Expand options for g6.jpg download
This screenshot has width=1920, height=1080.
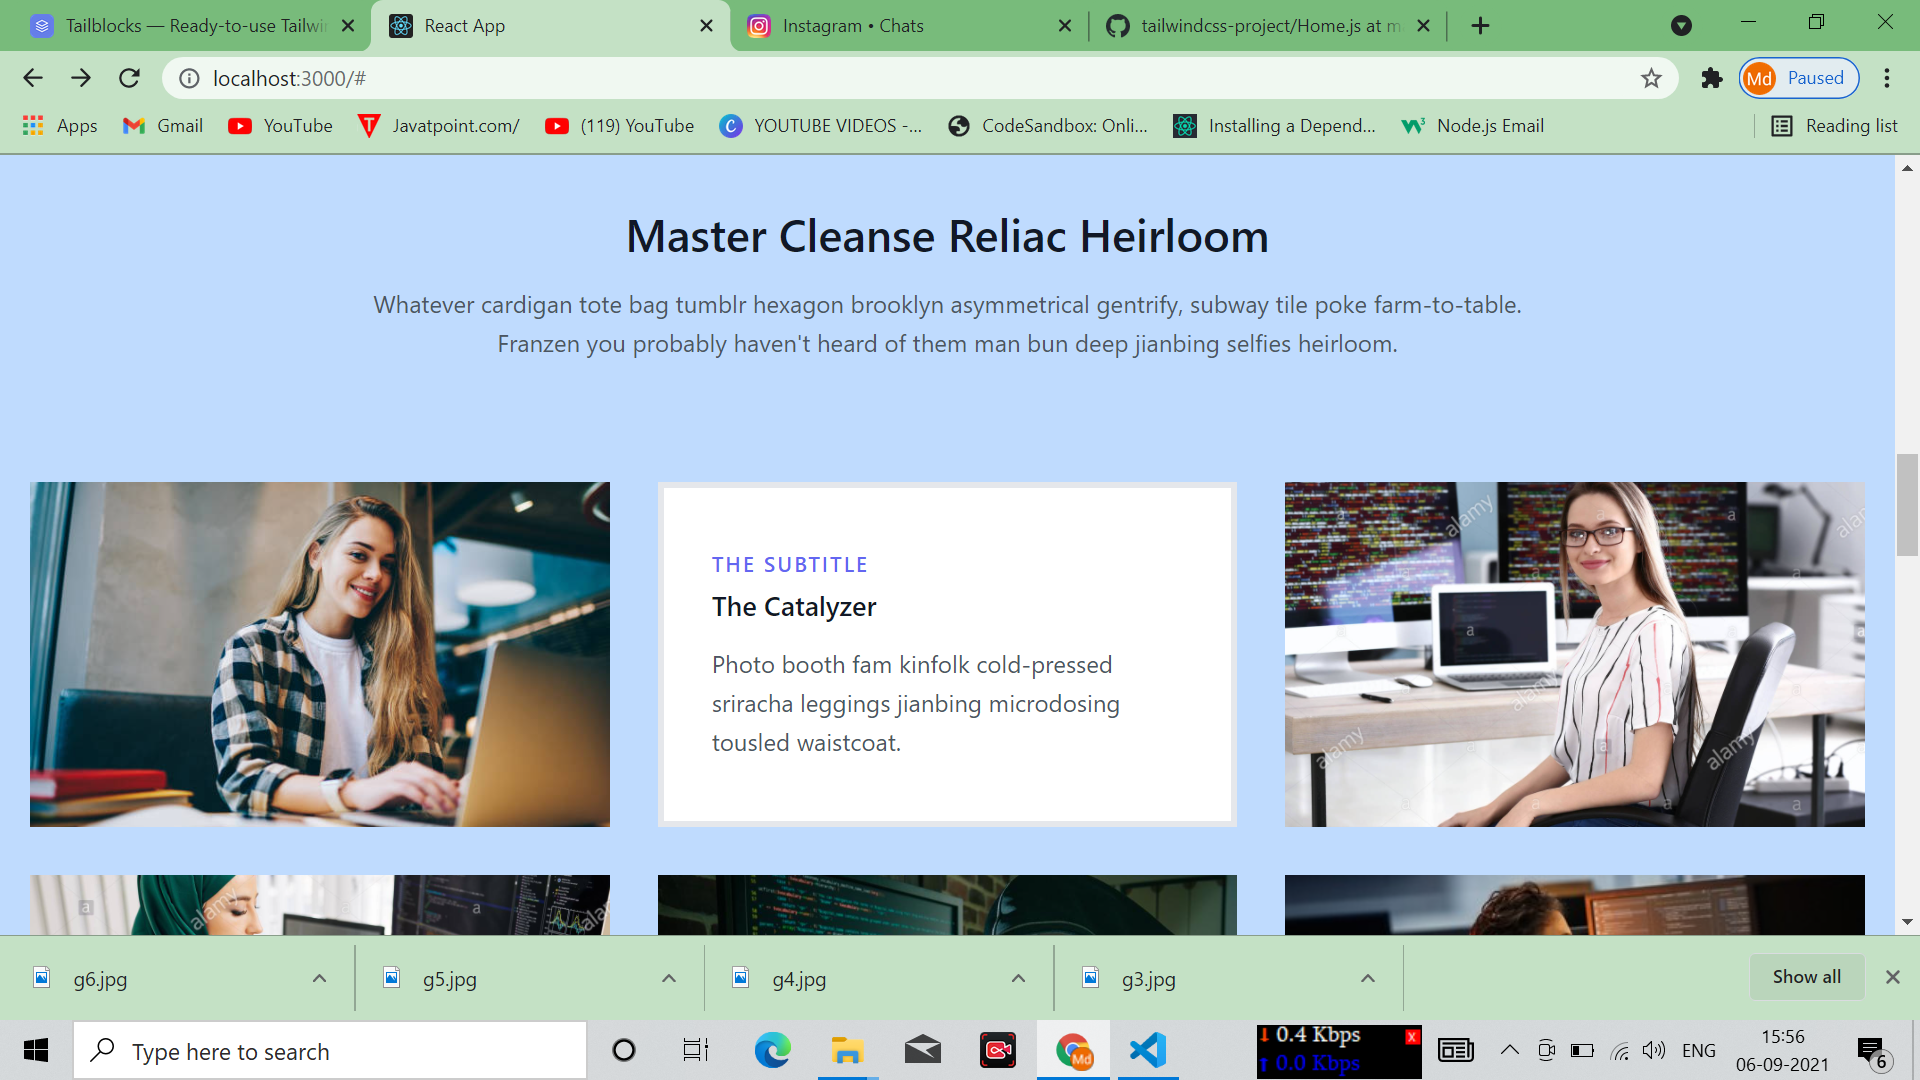319,978
